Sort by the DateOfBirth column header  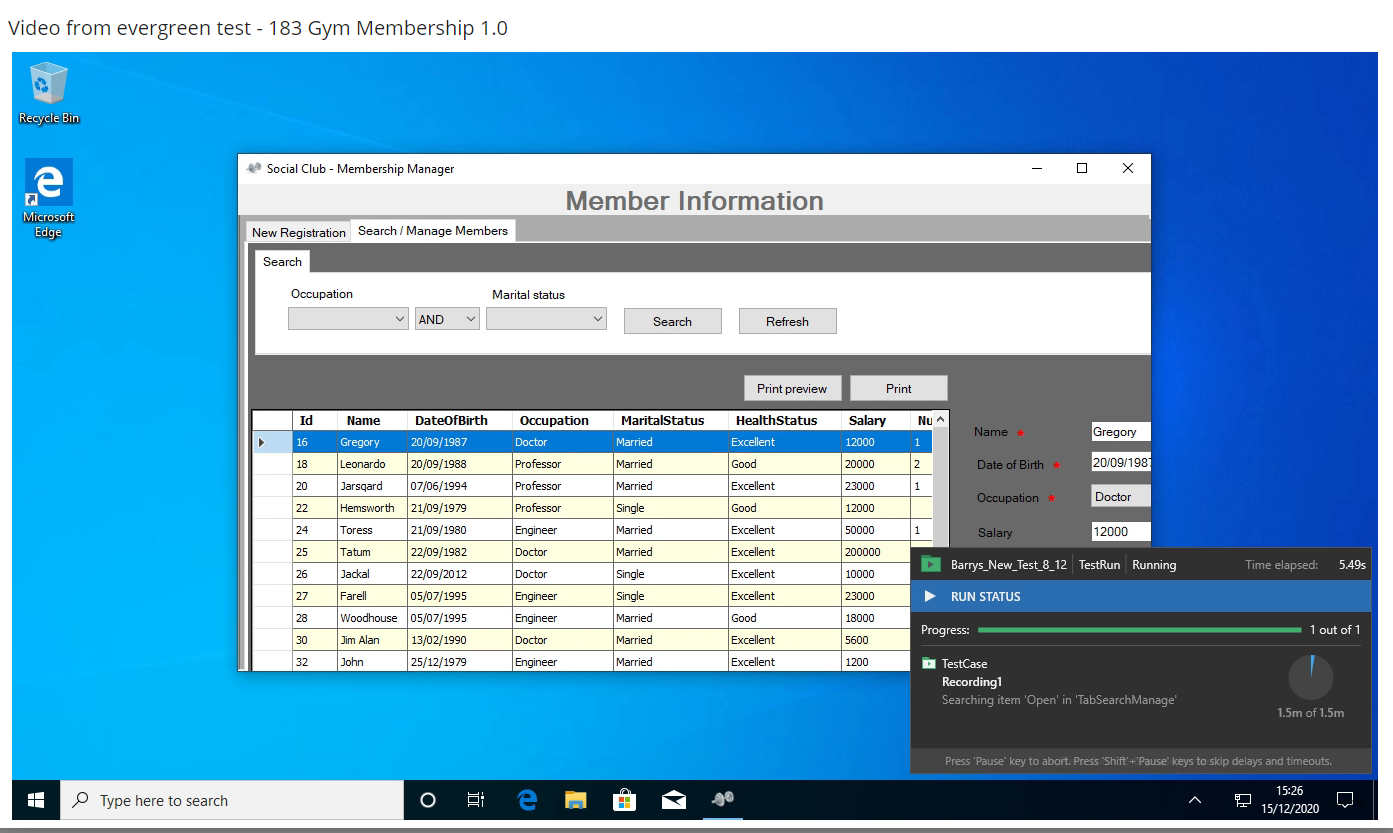click(x=459, y=420)
